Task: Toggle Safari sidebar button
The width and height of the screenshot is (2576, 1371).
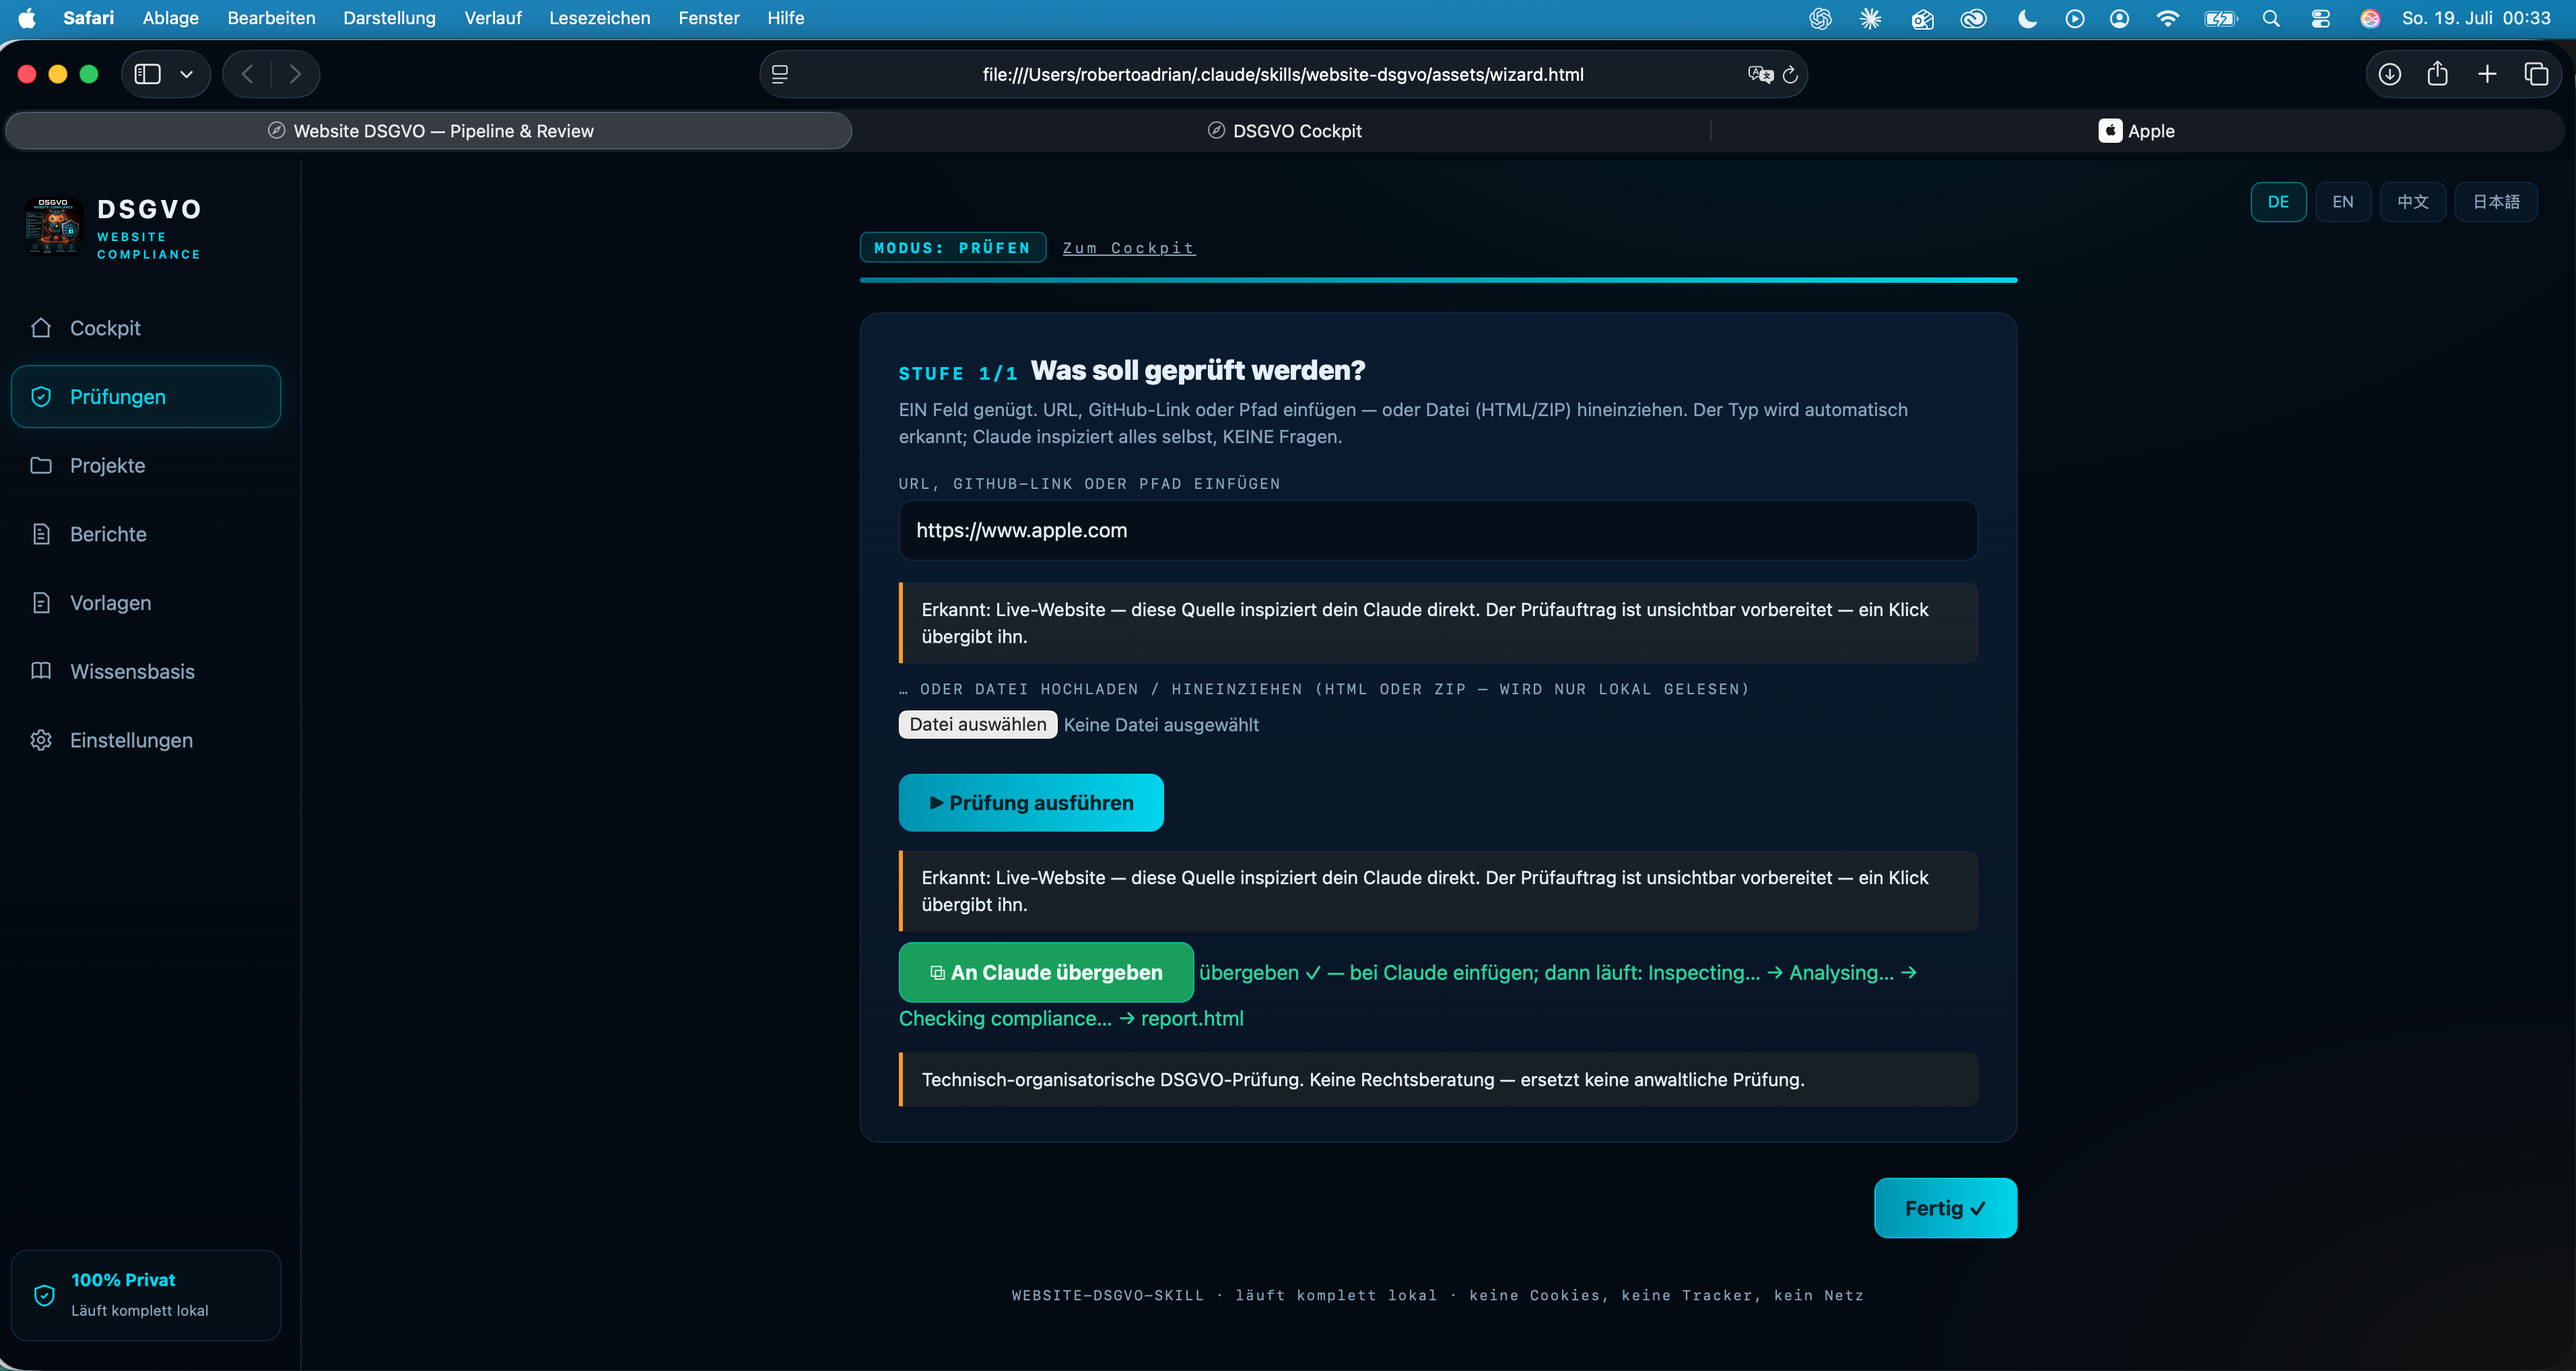Action: point(148,74)
